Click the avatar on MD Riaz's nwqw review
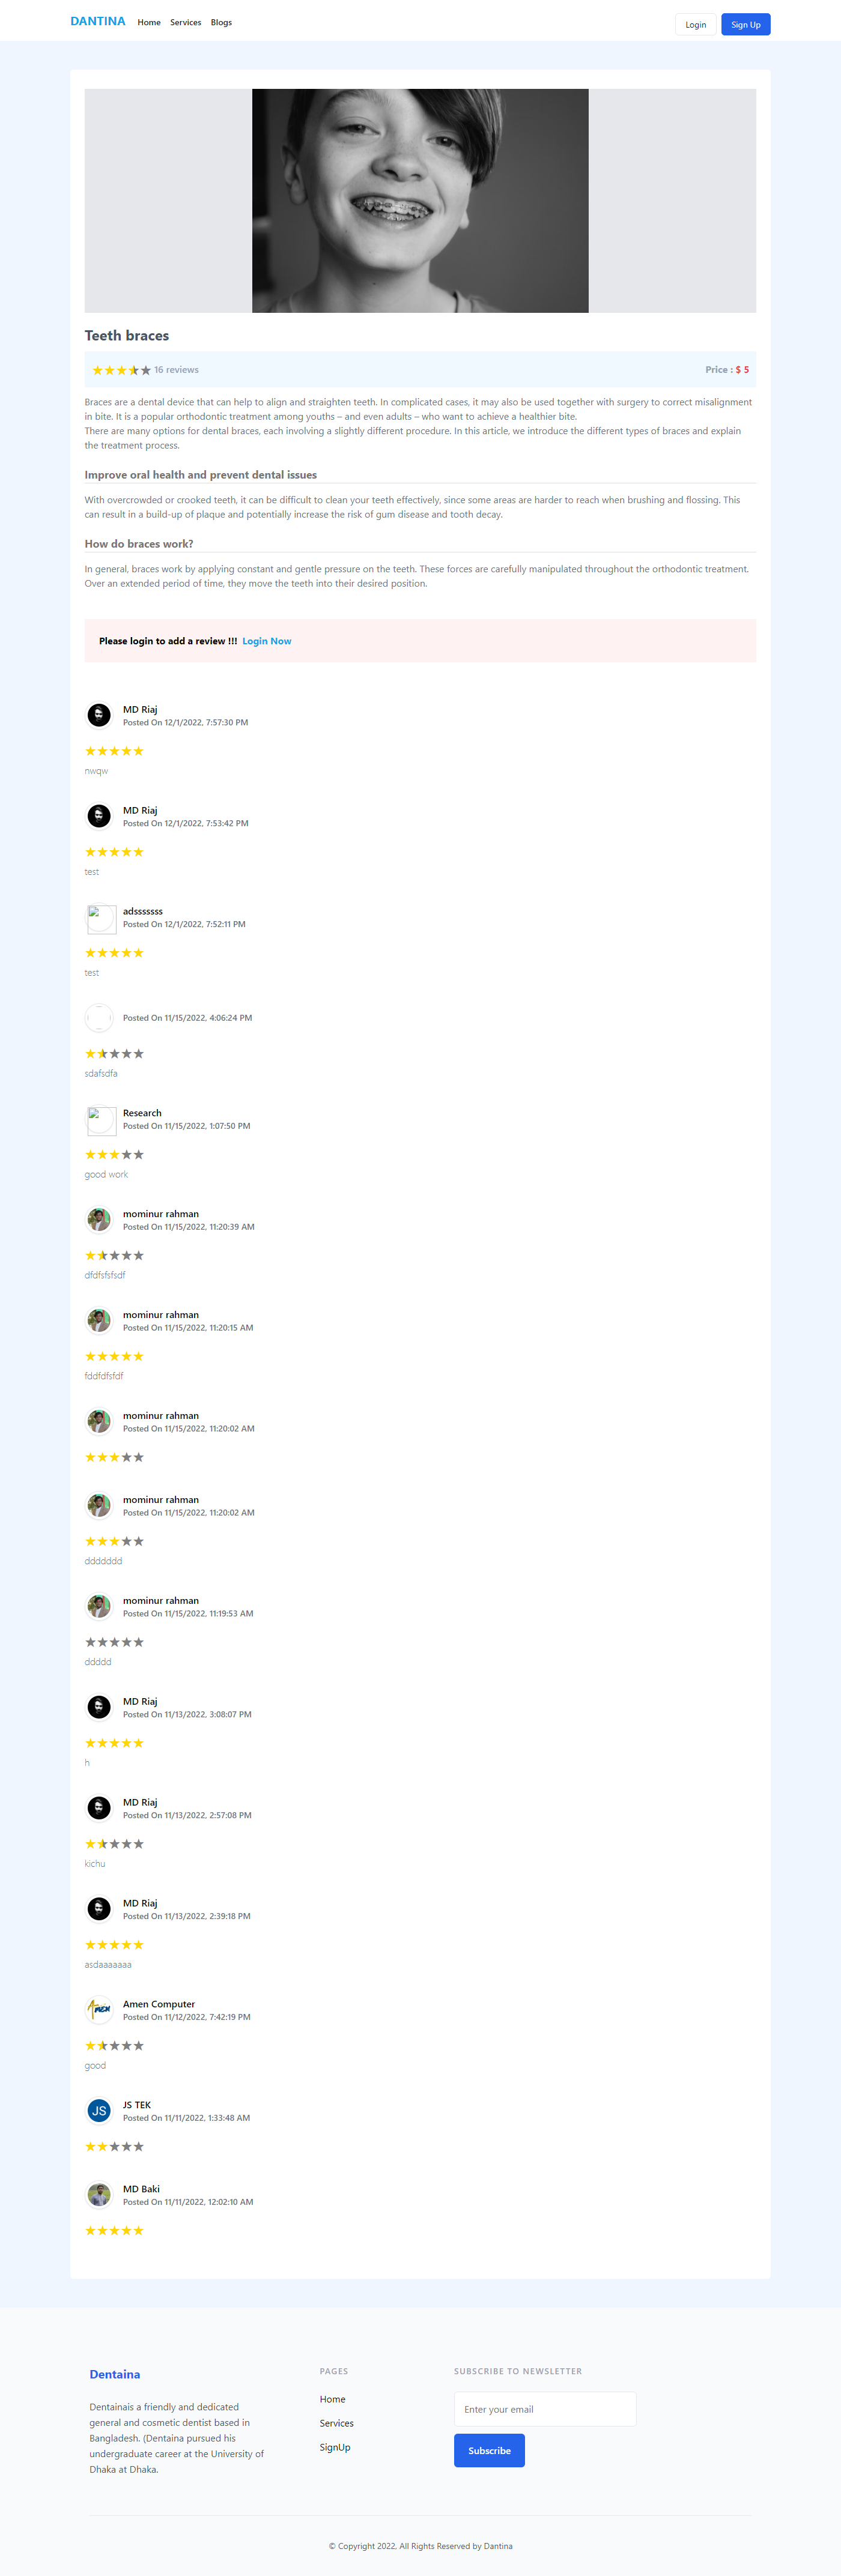841x2576 pixels. click(x=99, y=715)
